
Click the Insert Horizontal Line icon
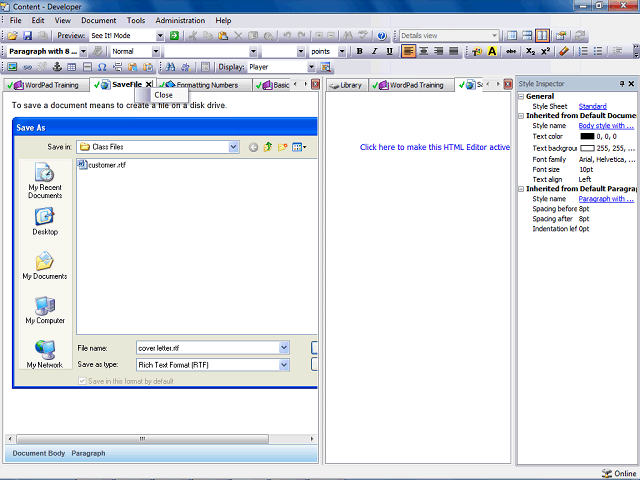point(87,67)
